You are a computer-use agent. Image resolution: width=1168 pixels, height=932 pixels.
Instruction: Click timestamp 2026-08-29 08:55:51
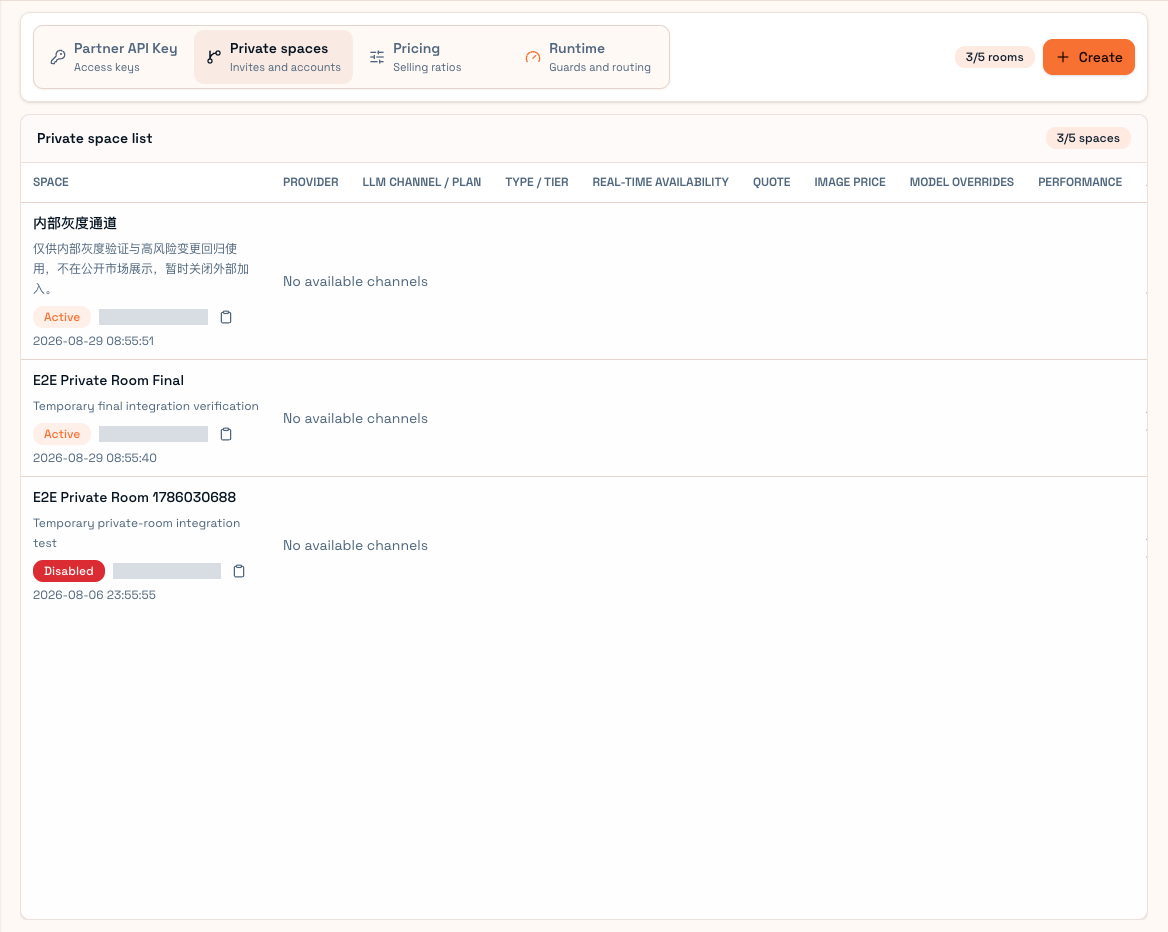[x=94, y=341]
